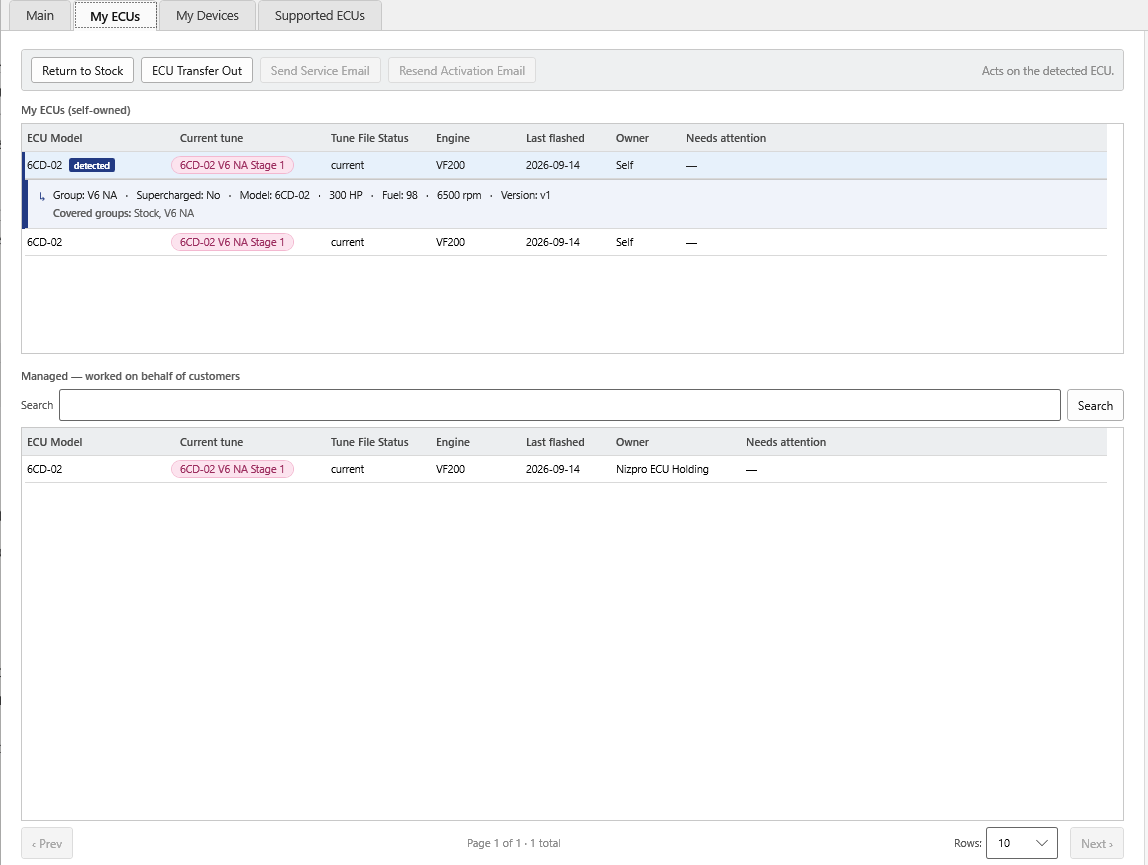Click the expanded detail arrow icon

(x=42, y=196)
